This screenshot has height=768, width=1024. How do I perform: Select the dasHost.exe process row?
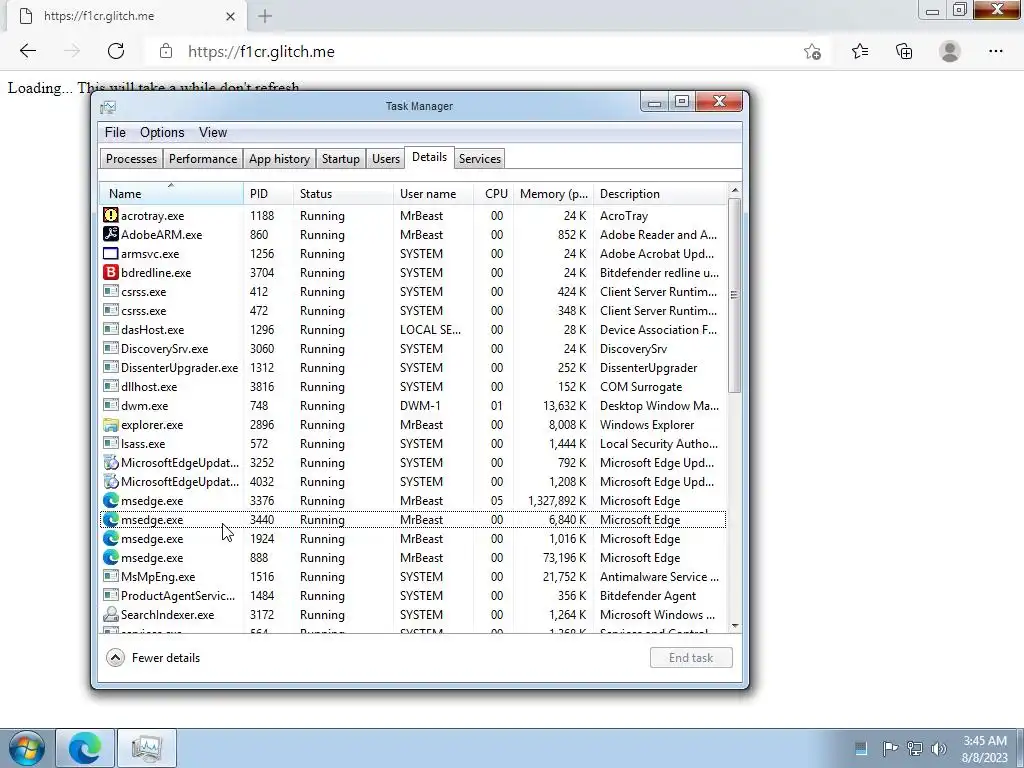pos(413,330)
